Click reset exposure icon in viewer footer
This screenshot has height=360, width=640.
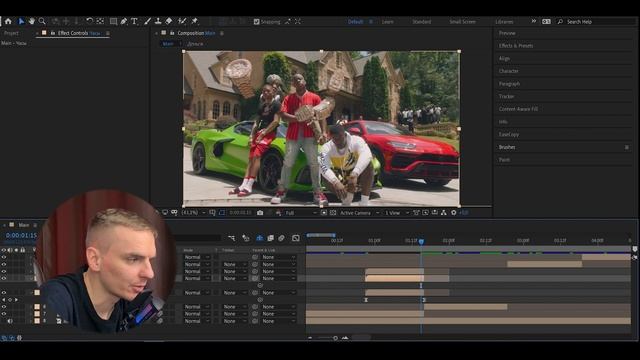tap(453, 213)
